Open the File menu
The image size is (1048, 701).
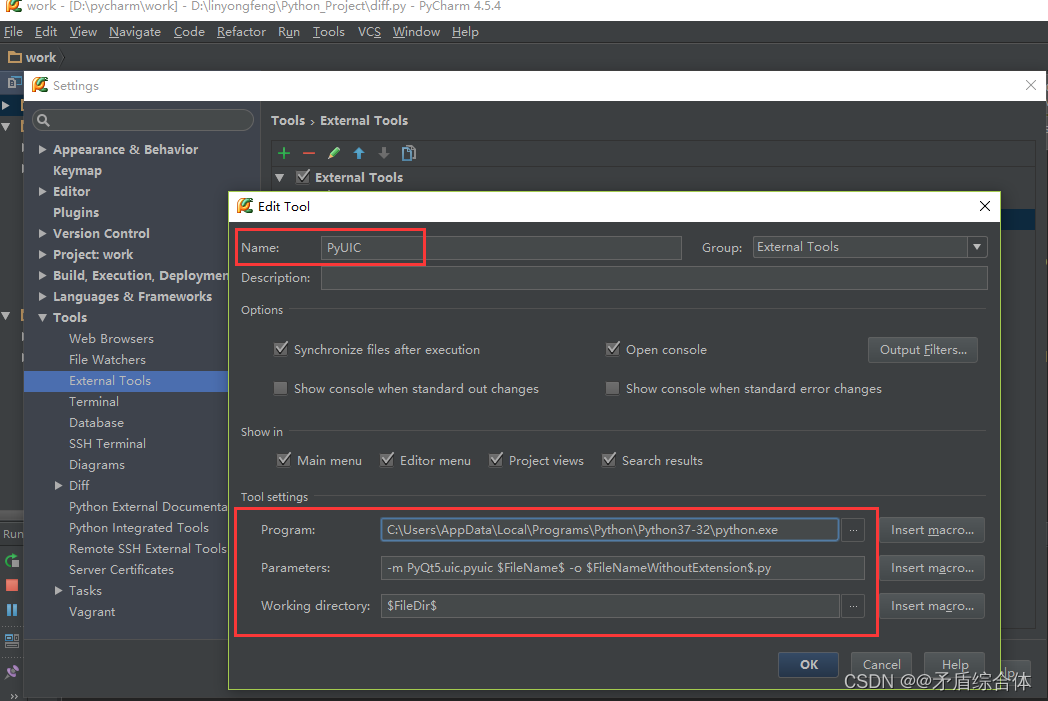(13, 32)
